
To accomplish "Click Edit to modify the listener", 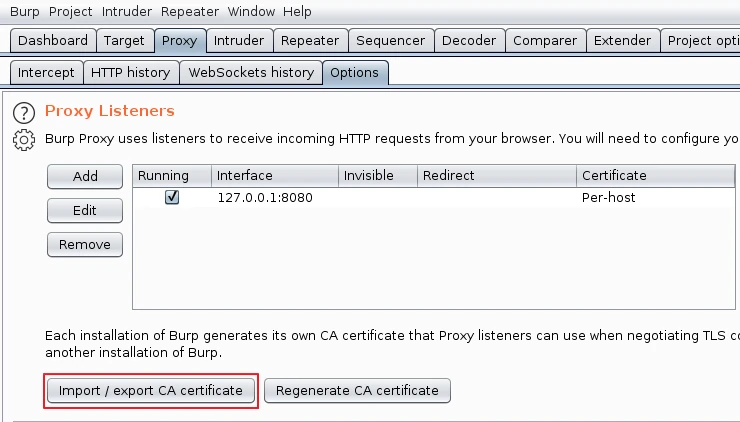I will click(x=85, y=211).
